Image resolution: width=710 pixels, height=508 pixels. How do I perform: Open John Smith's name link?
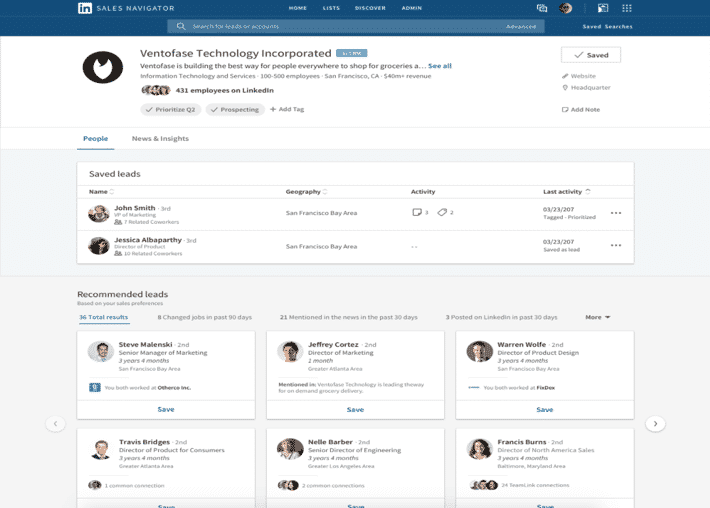pos(134,208)
